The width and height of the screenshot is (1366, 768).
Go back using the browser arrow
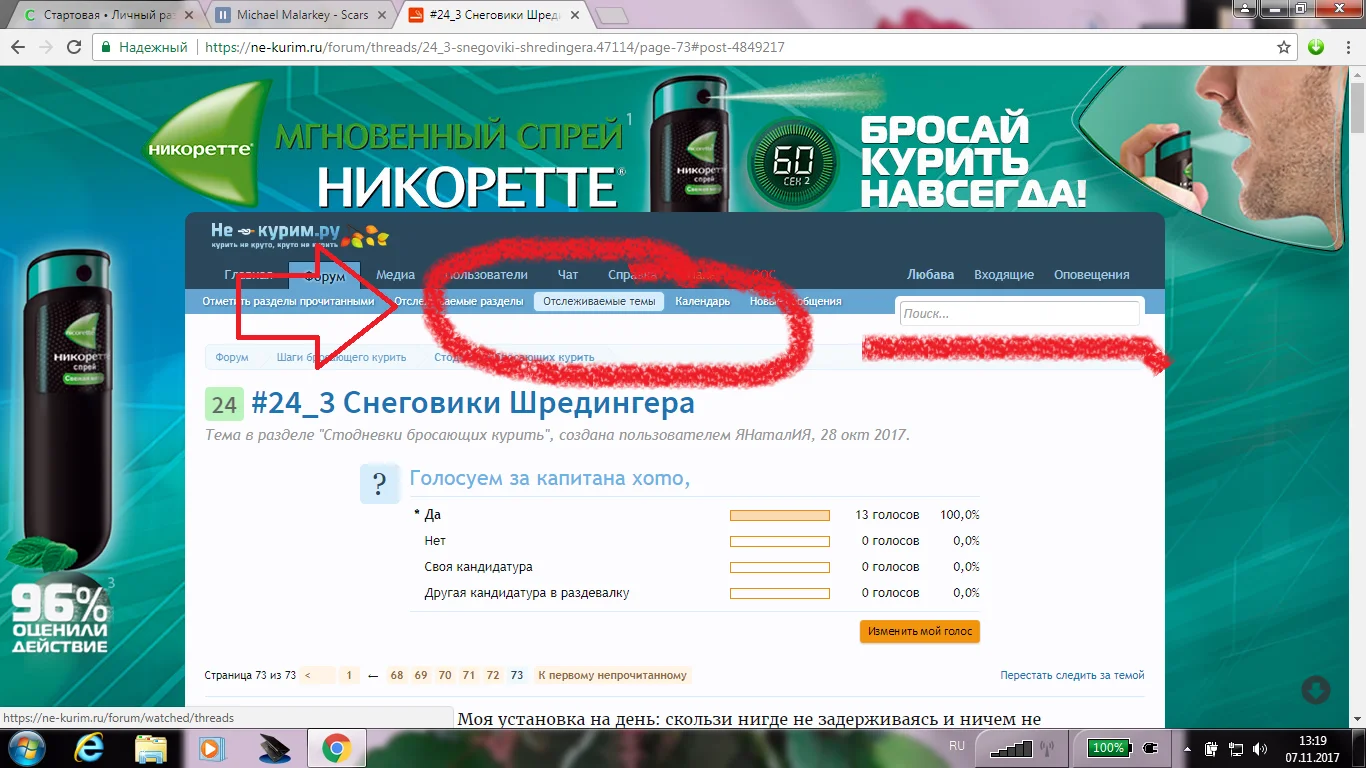tap(20, 46)
